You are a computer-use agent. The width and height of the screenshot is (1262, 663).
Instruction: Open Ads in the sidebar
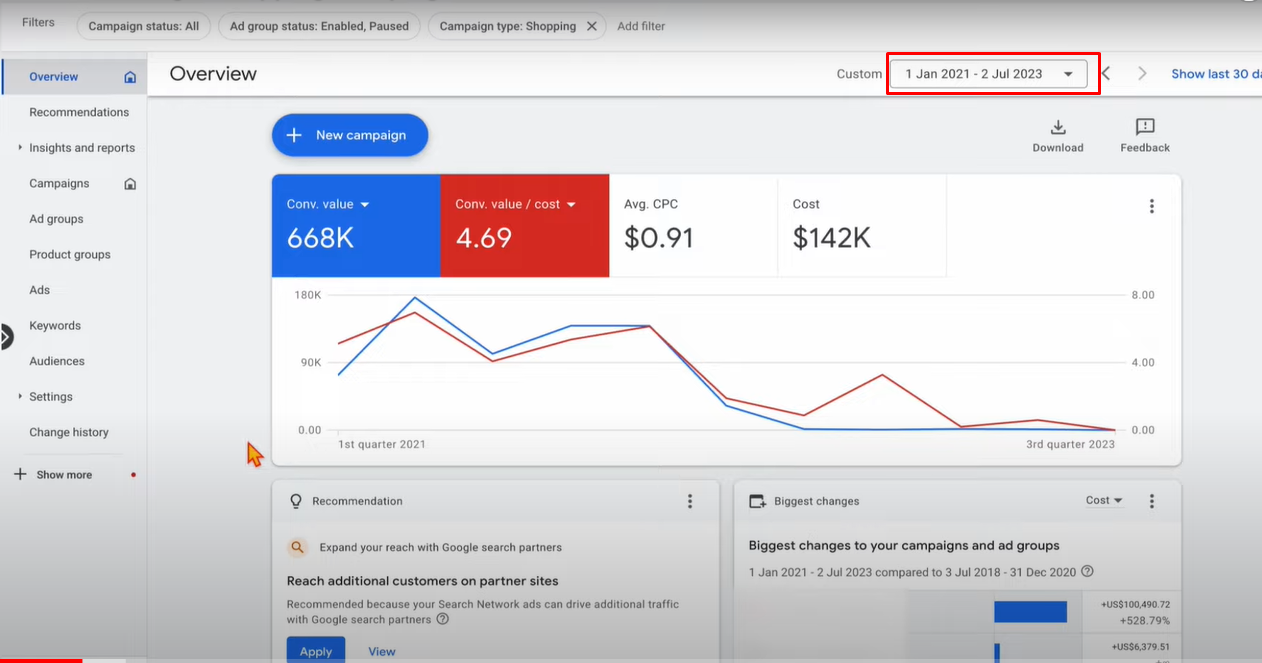click(39, 290)
